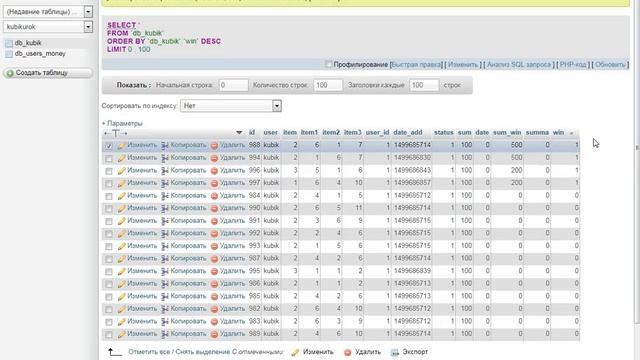The image size is (640, 360).
Task: Click Снять выделение link below table
Action: pos(202,352)
